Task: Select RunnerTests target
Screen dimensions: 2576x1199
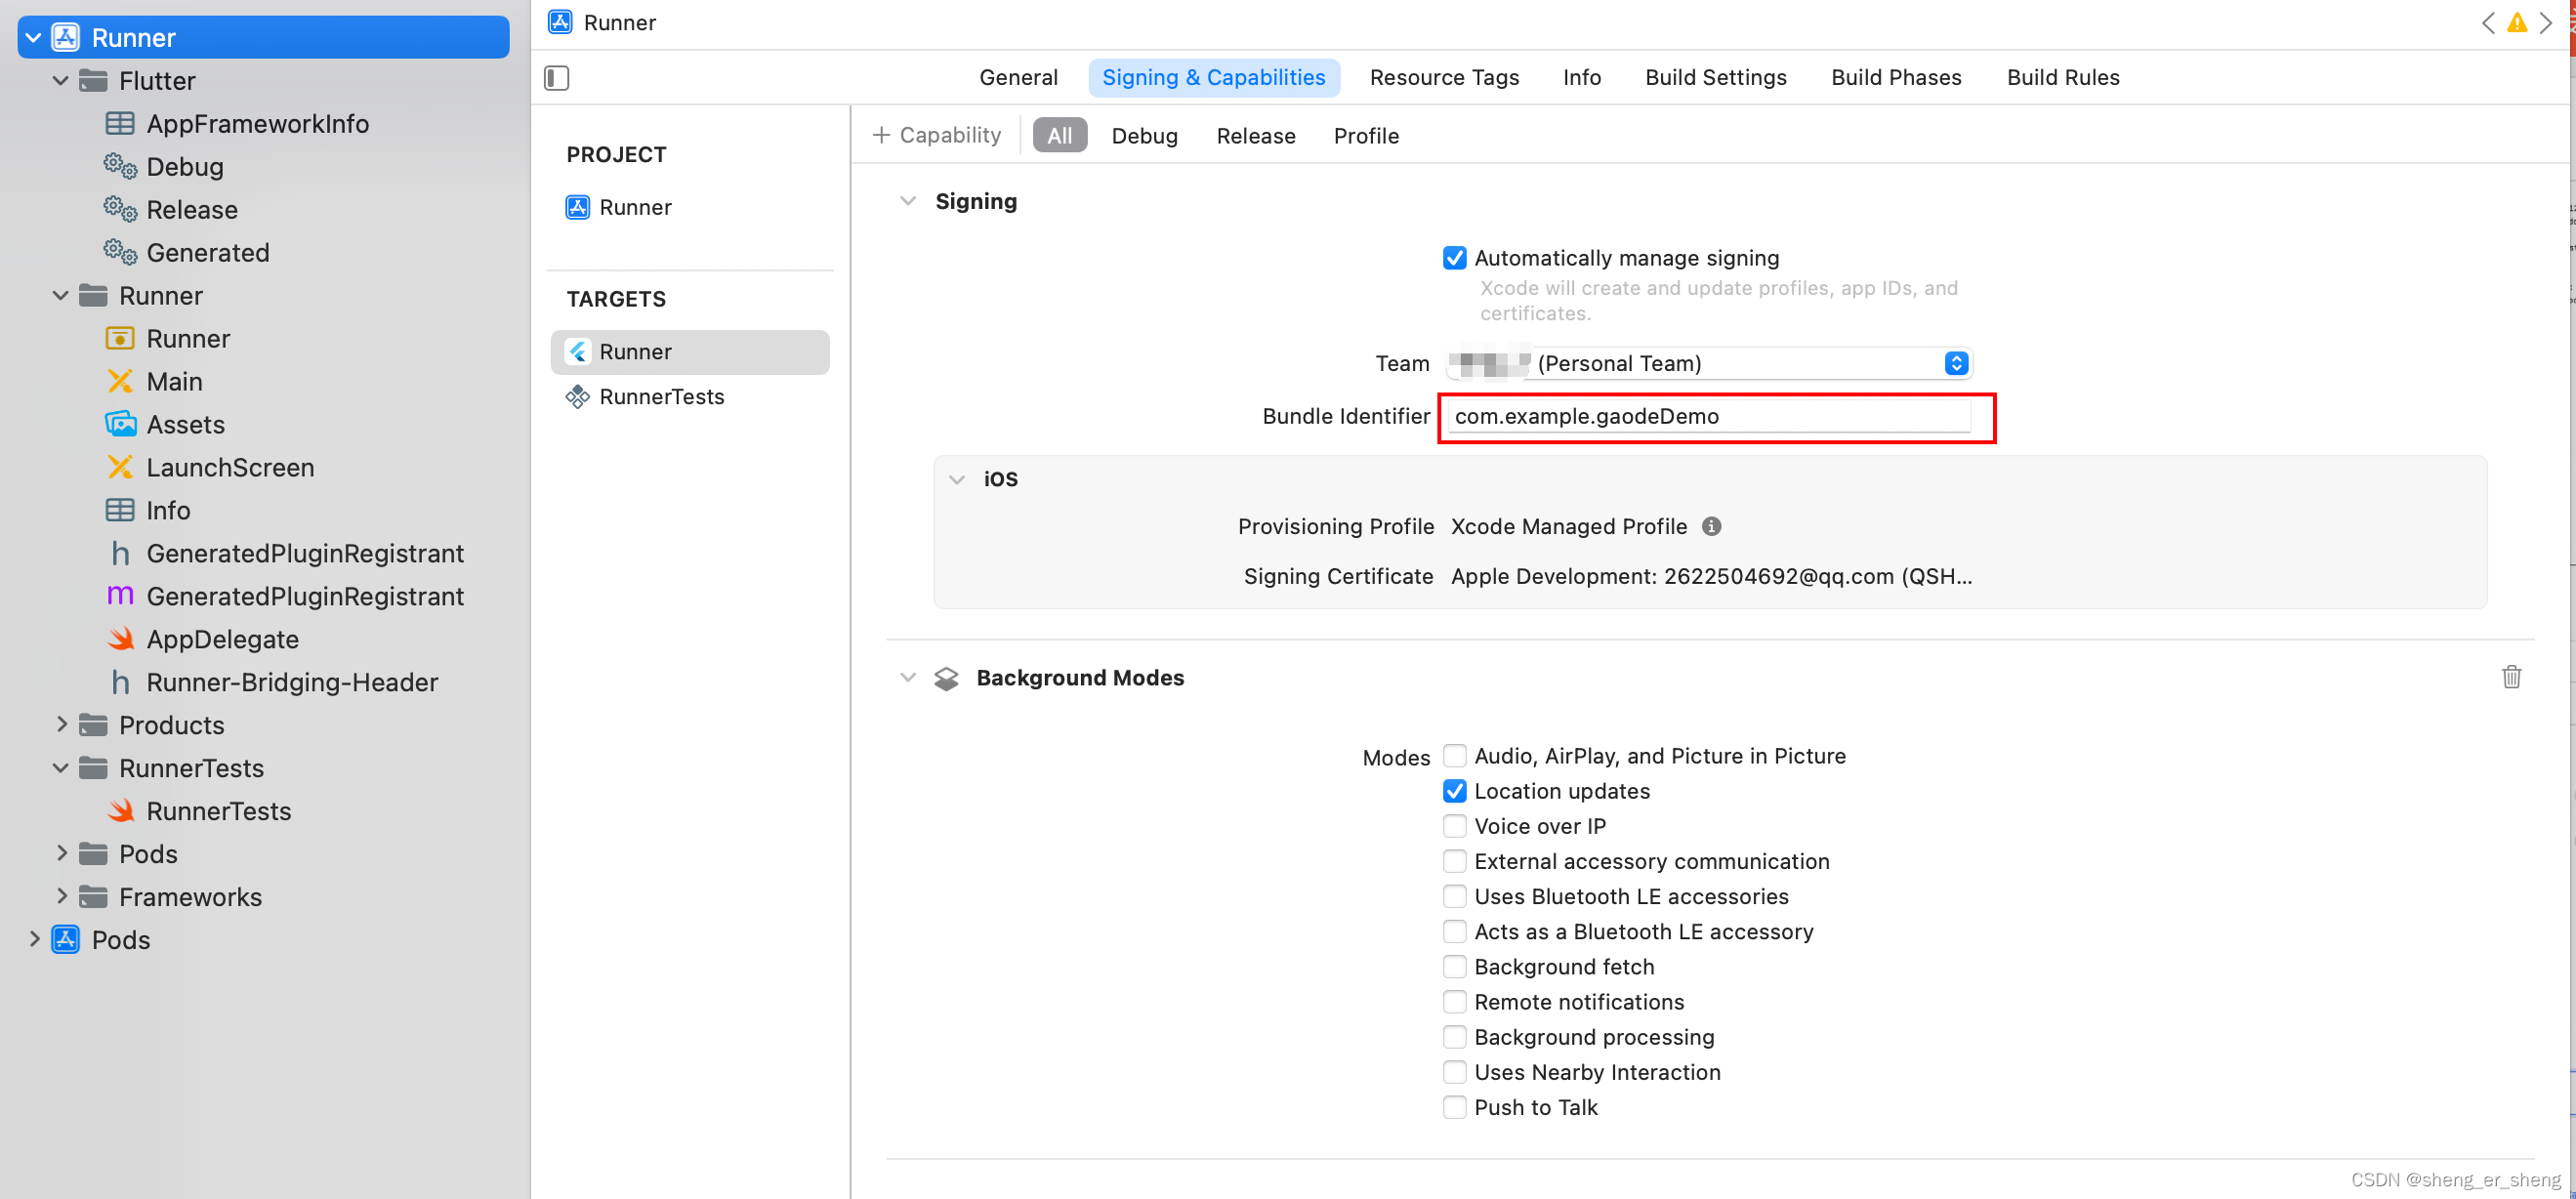Action: point(661,396)
